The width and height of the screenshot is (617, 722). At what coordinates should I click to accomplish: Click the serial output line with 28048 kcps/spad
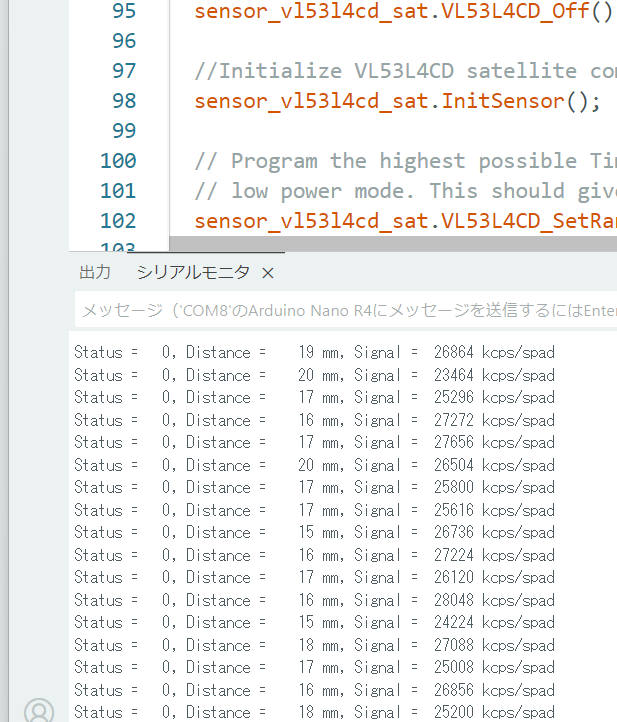click(x=314, y=600)
